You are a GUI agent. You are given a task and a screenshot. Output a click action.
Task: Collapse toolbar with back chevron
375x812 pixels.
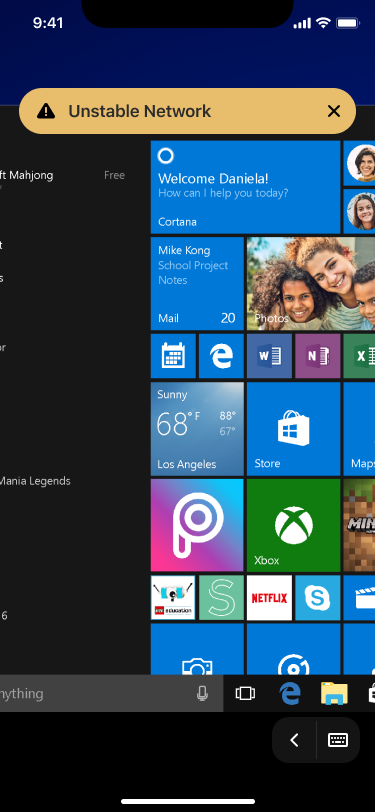click(294, 740)
